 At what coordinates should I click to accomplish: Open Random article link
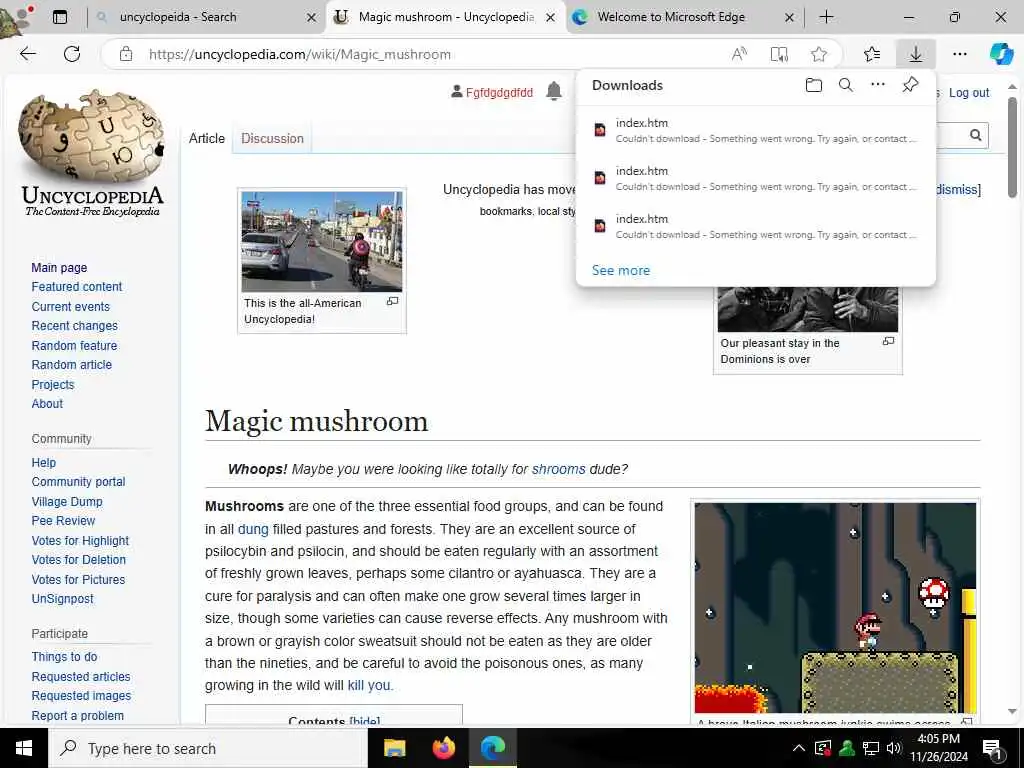(x=71, y=364)
